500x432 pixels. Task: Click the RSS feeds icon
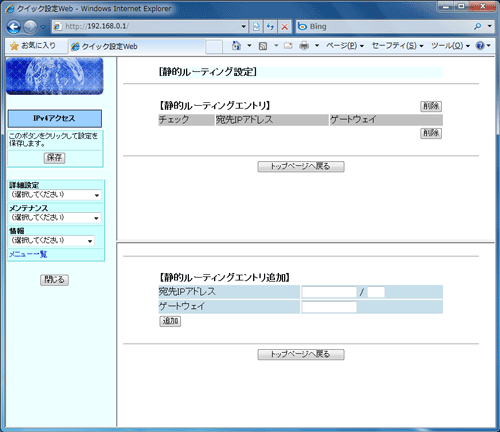[x=263, y=46]
